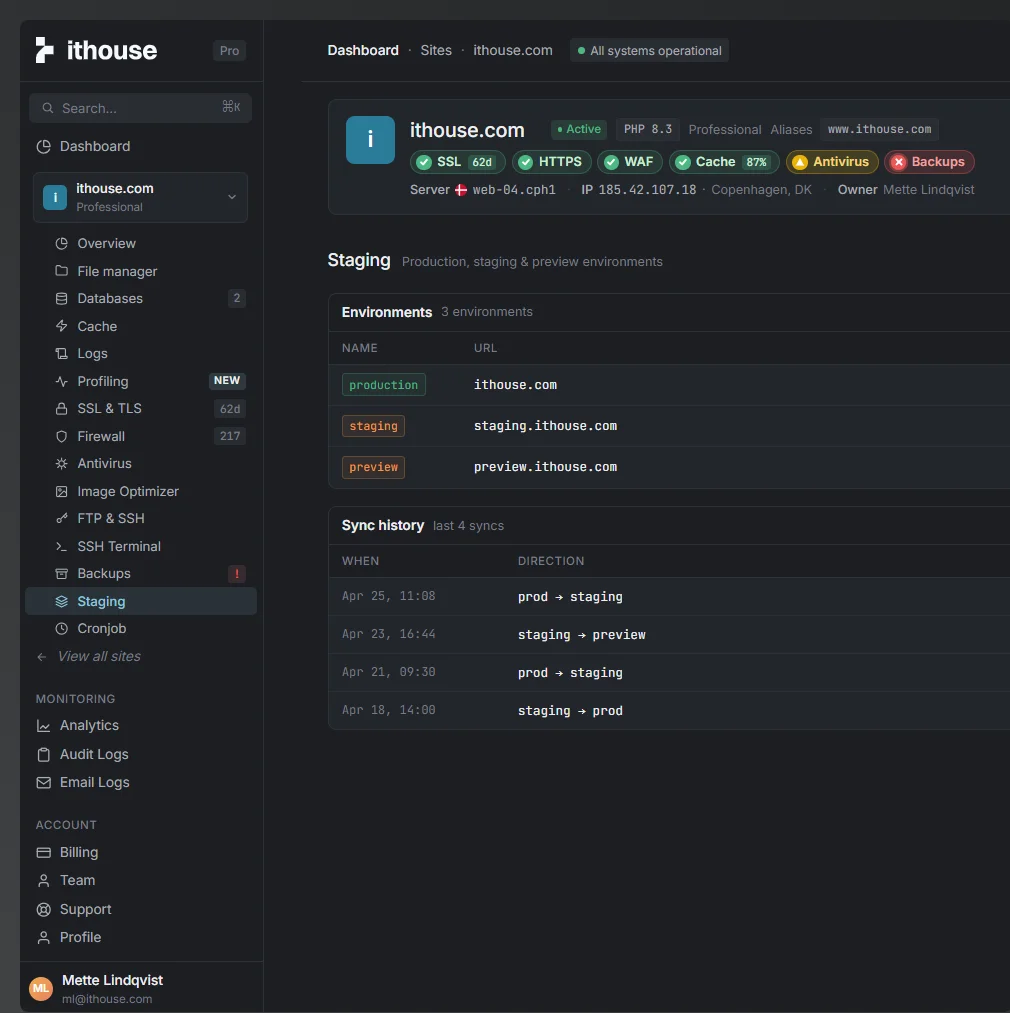The height and width of the screenshot is (1013, 1010).
Task: Click the All systems operational status
Action: coord(649,50)
